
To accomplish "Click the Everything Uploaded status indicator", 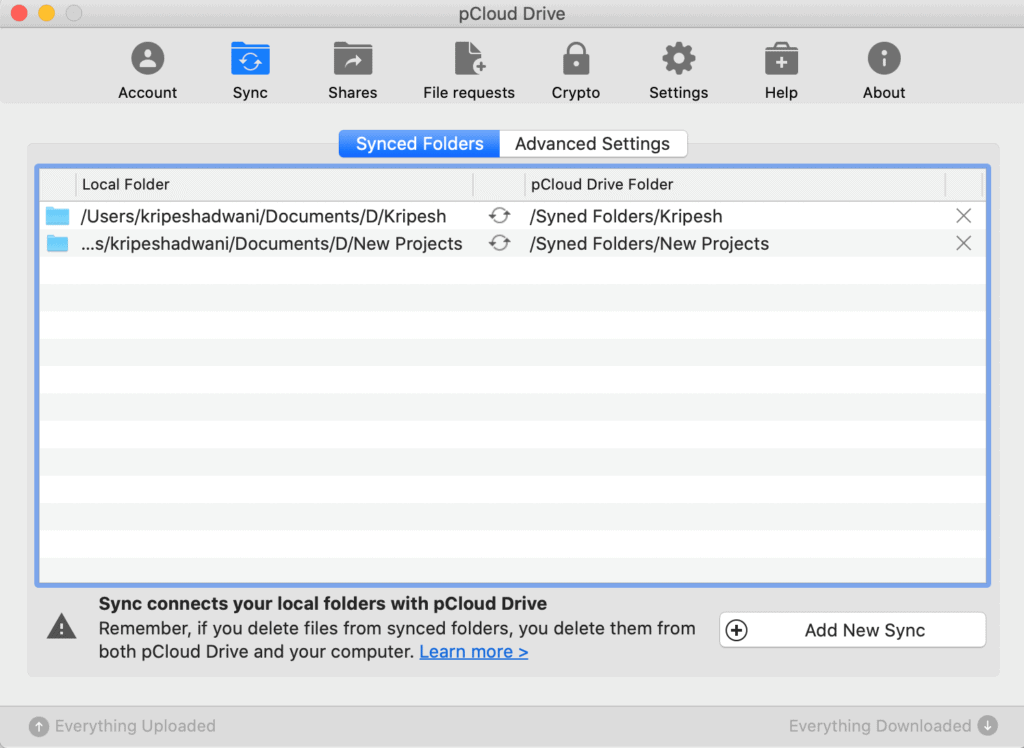I will click(x=122, y=726).
